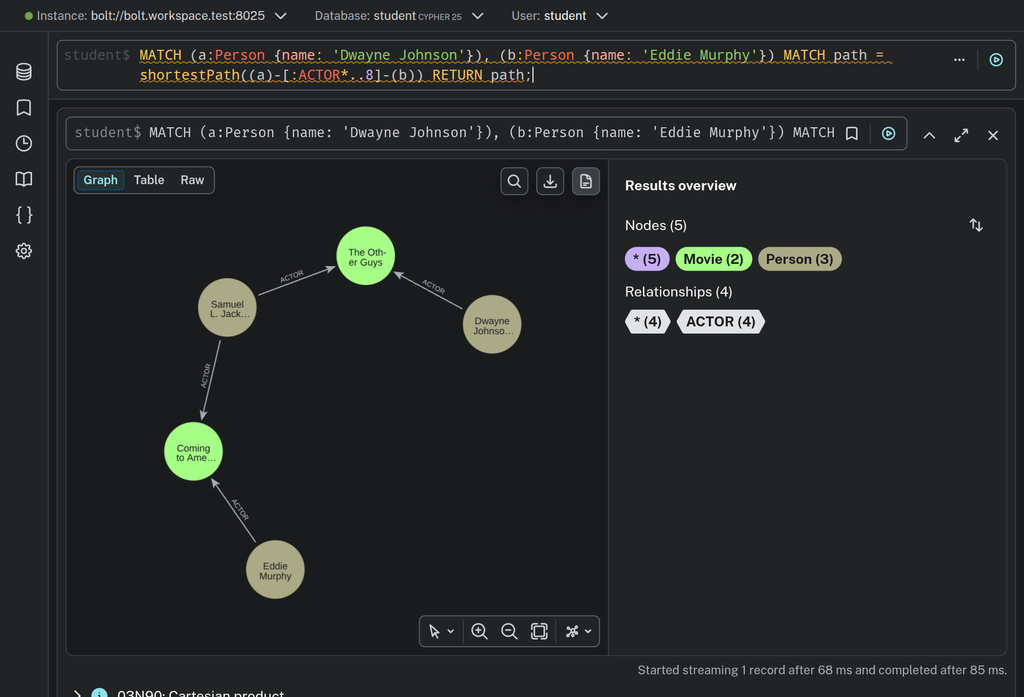The image size is (1024, 697).
Task: Switch to Graph view tab
Action: click(101, 180)
